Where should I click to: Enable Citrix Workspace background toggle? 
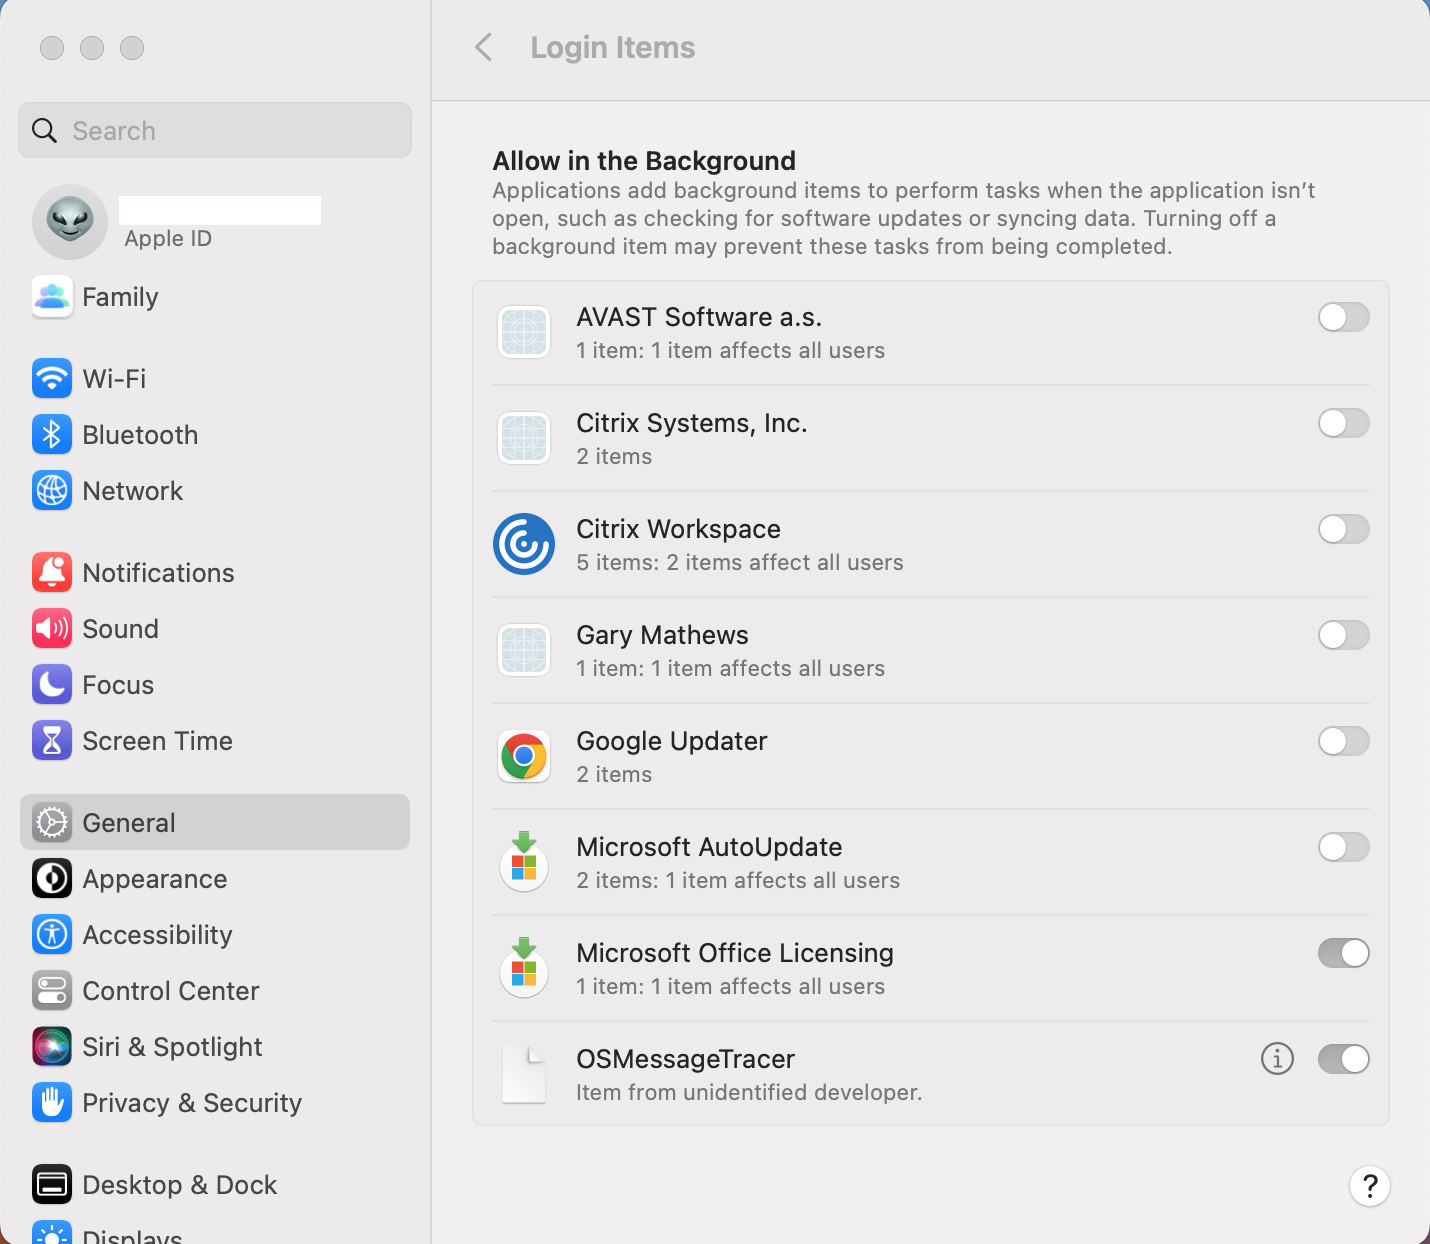tap(1344, 529)
